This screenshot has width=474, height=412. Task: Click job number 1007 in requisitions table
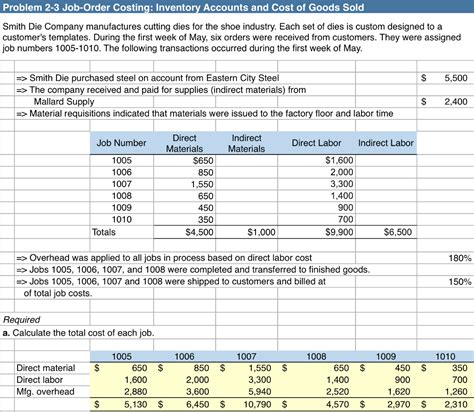click(x=122, y=184)
